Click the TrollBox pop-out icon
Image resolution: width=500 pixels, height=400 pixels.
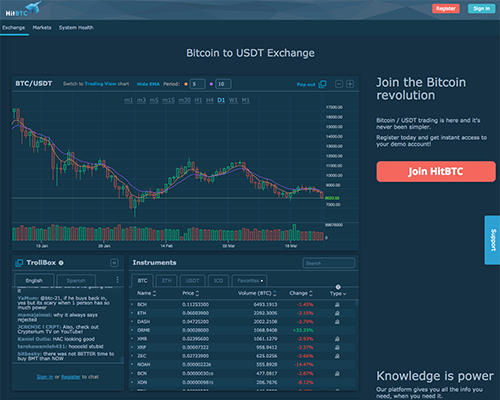pos(19,263)
